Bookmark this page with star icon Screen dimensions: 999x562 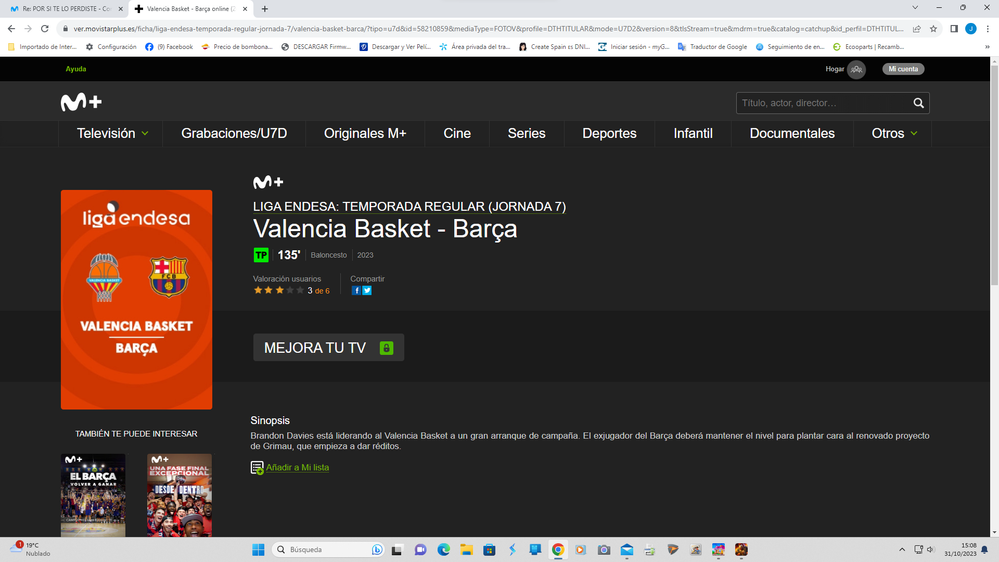click(x=933, y=29)
